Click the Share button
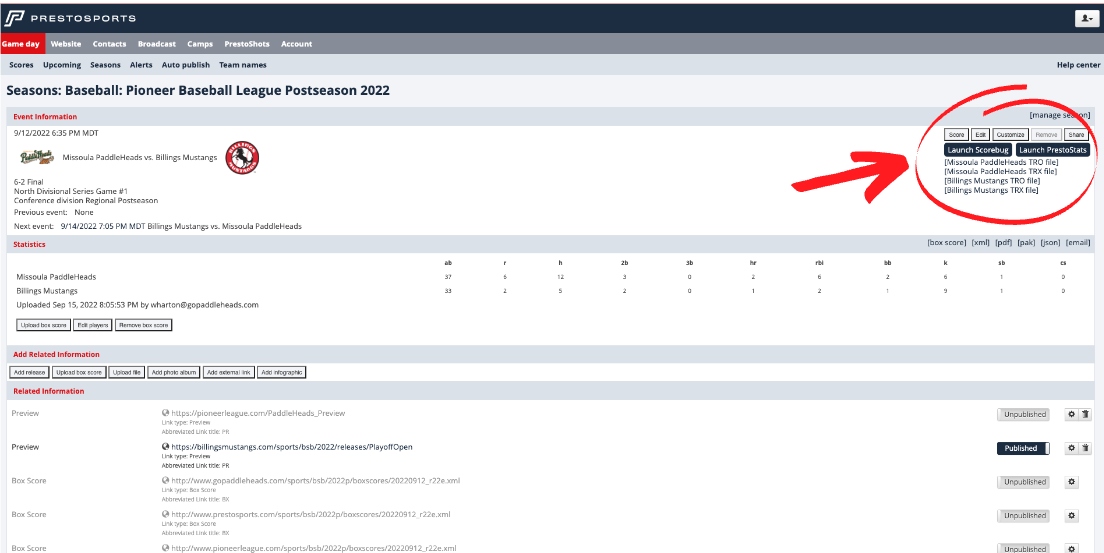The image size is (1104, 553). click(1077, 135)
